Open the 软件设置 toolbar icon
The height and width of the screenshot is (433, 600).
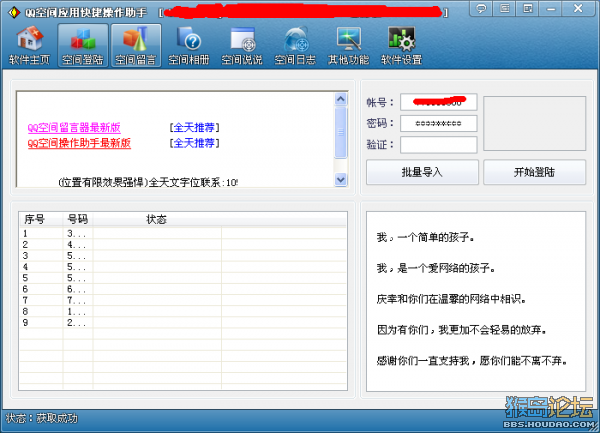402,46
